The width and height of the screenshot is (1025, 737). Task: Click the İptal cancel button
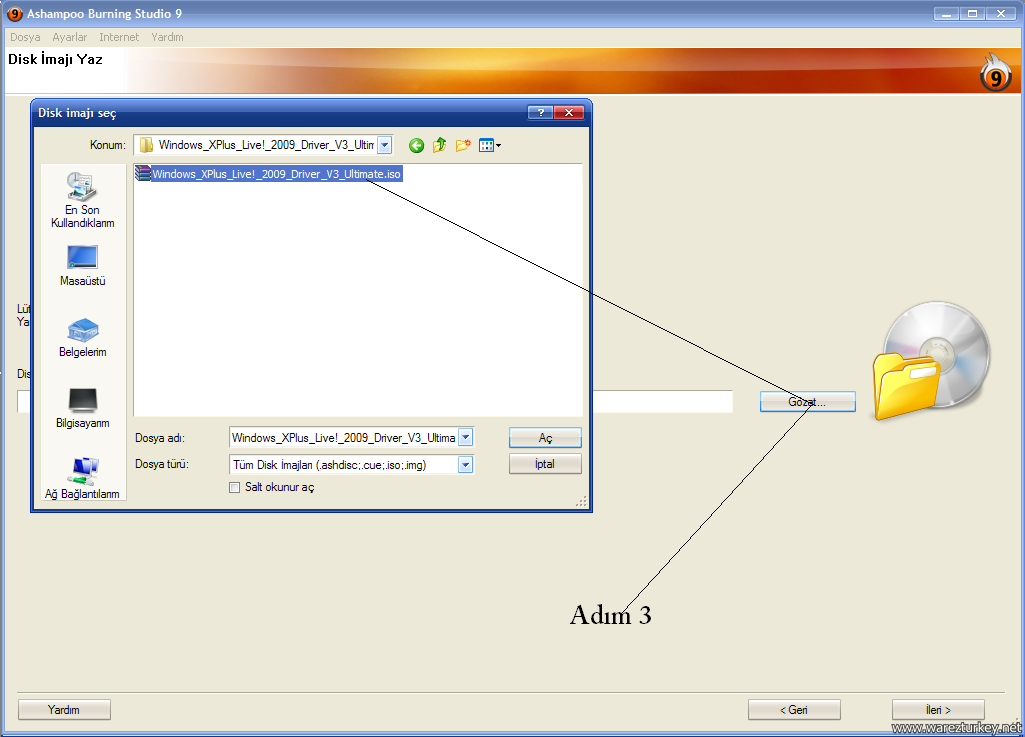coord(545,464)
